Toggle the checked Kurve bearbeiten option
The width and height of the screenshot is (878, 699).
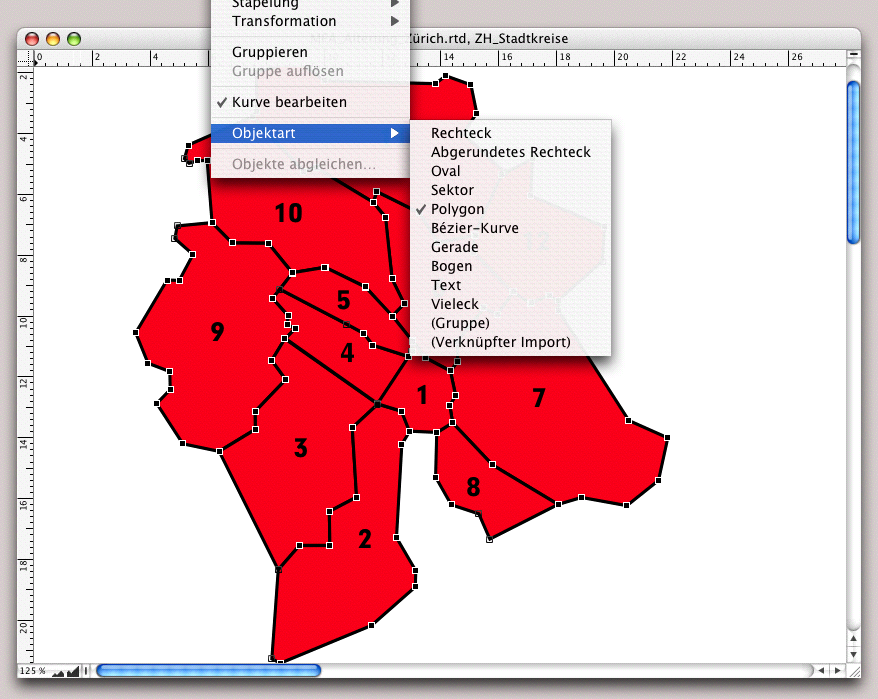[289, 102]
